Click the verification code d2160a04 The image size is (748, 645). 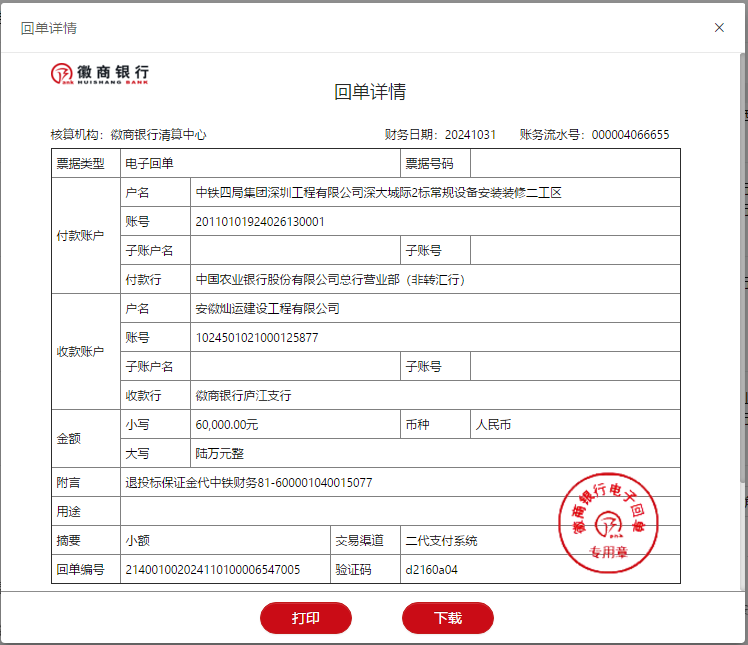coord(433,570)
